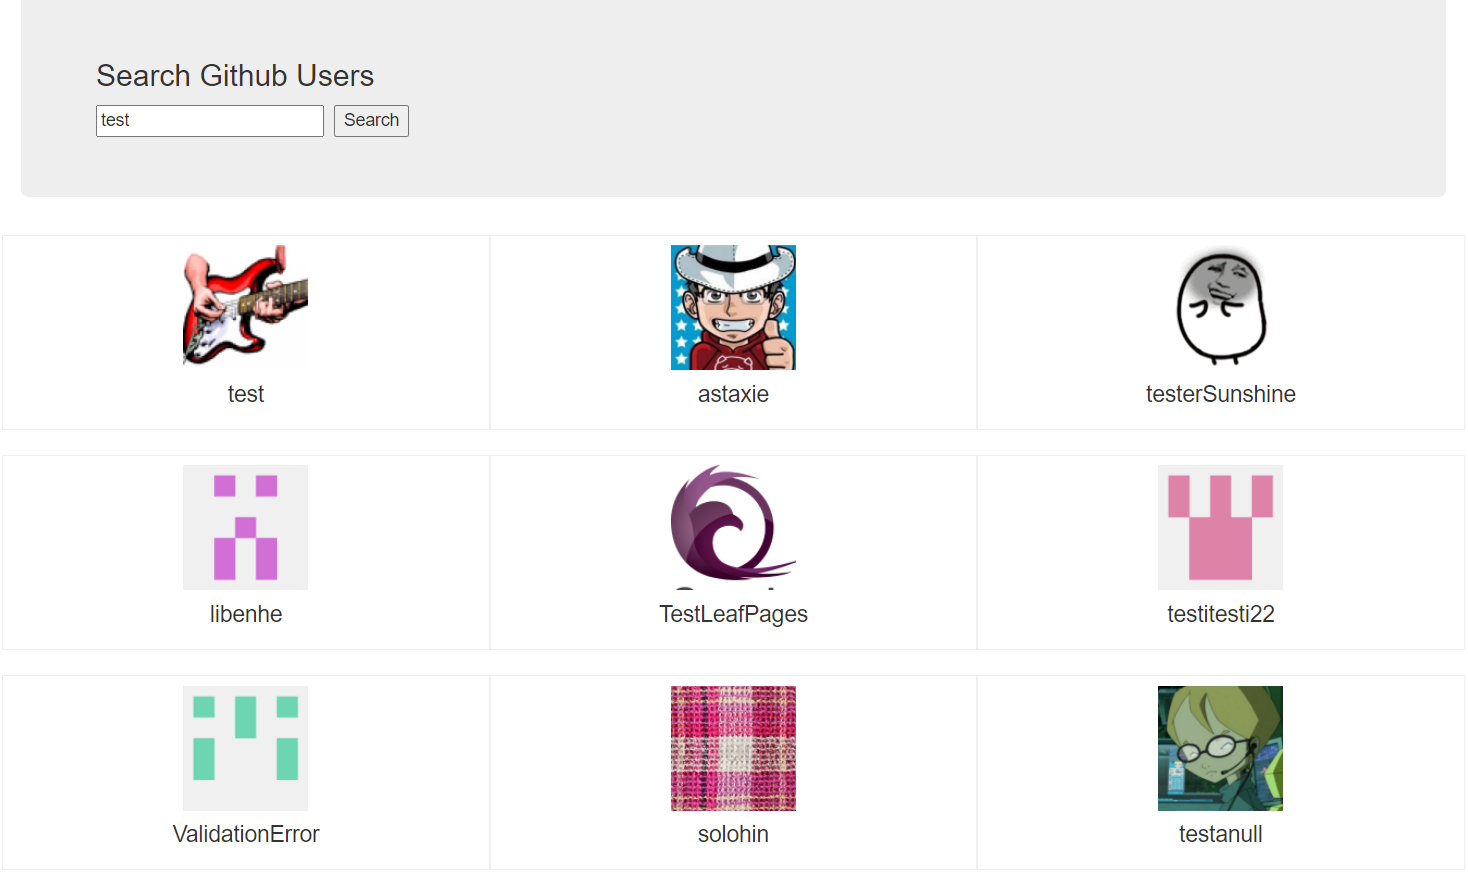1468x872 pixels.
Task: Click testanull's anime character avatar
Action: click(x=1220, y=748)
